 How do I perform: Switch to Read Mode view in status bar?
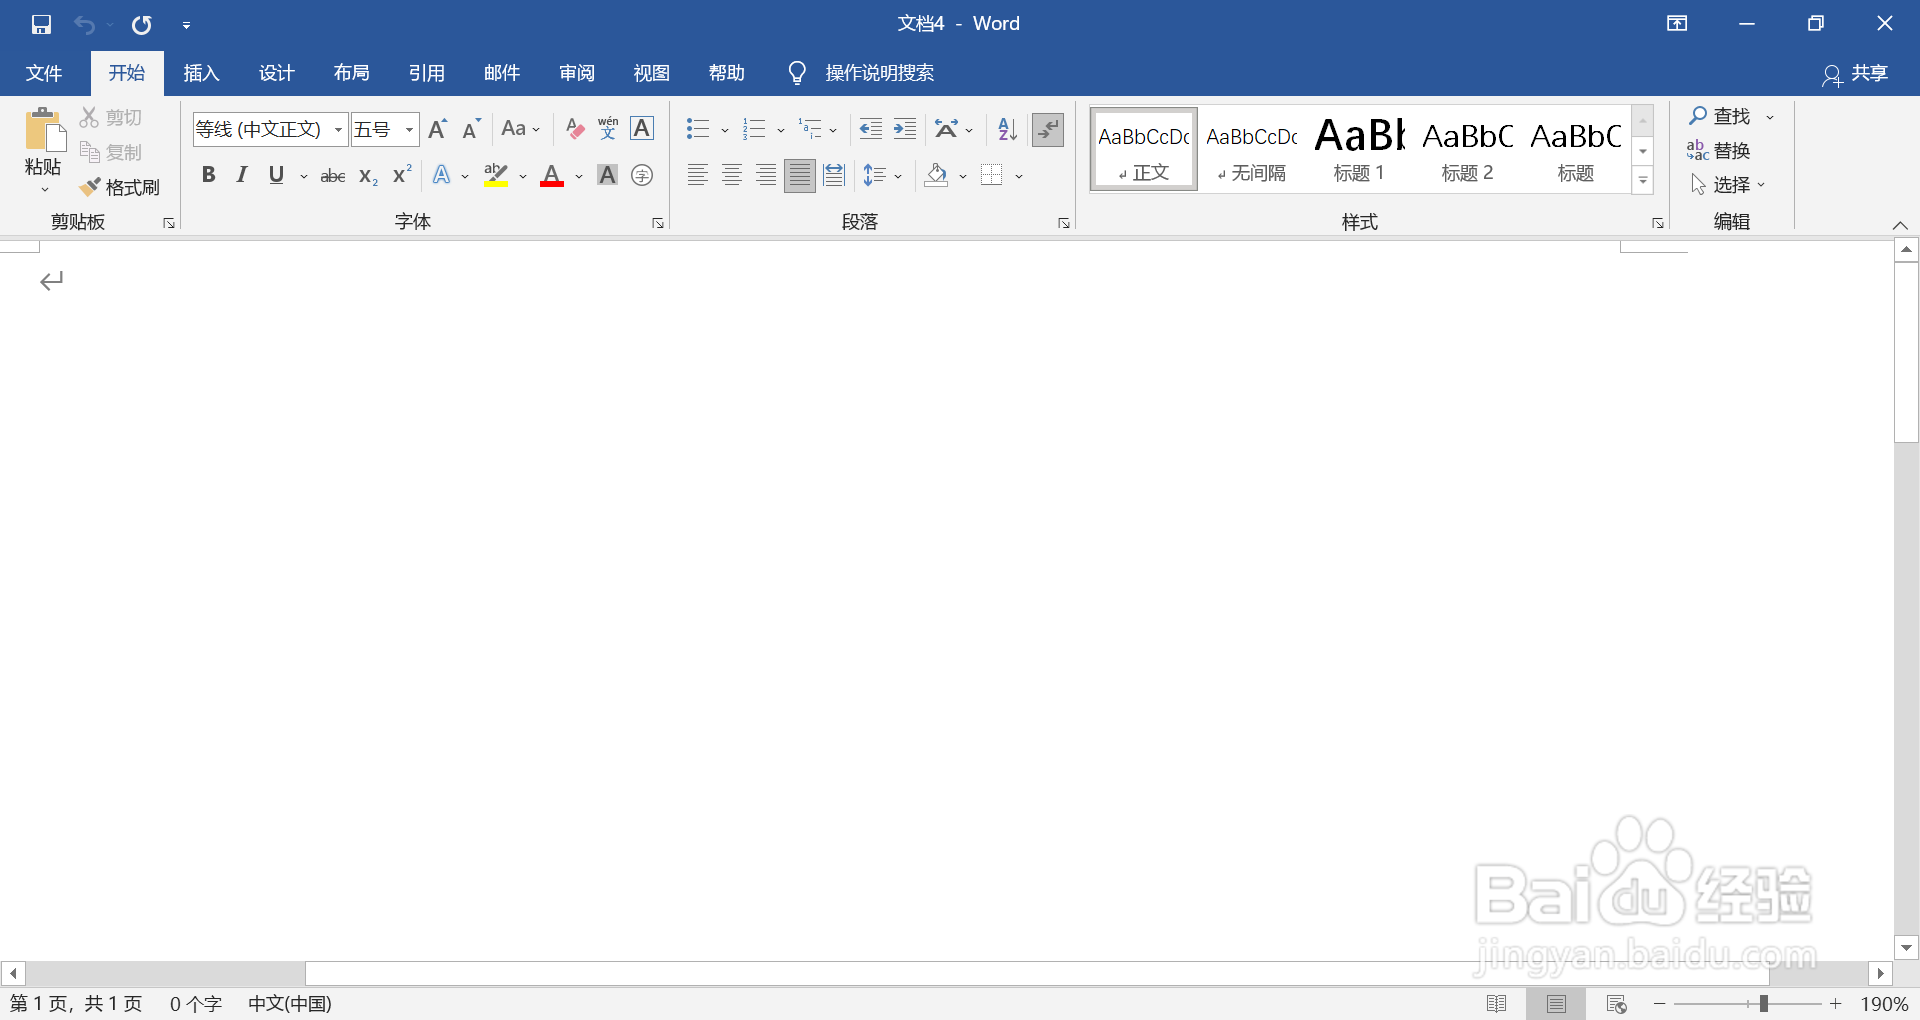point(1497,1003)
